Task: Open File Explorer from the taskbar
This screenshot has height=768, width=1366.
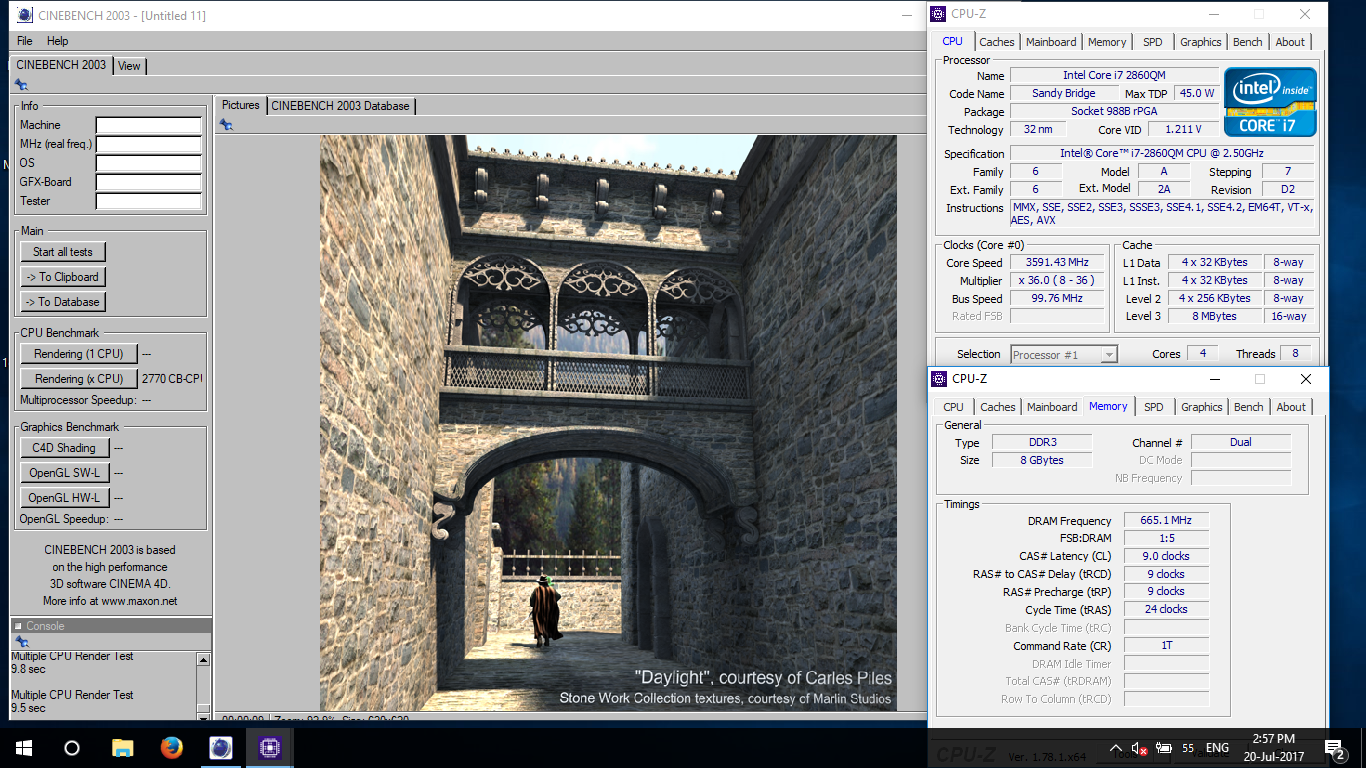Action: 122,747
